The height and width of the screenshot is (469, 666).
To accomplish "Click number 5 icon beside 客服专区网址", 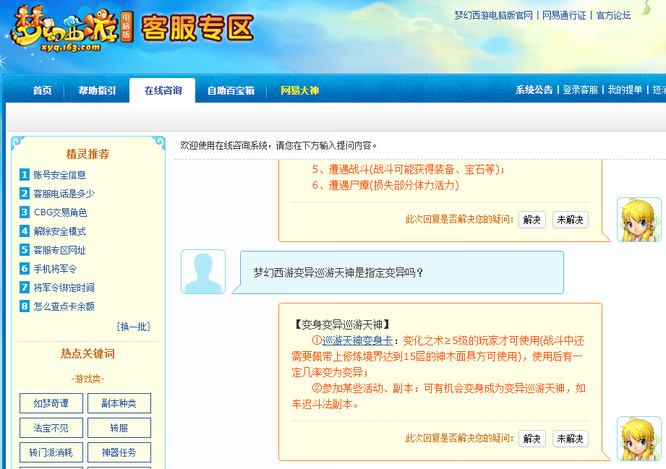I will [x=25, y=250].
